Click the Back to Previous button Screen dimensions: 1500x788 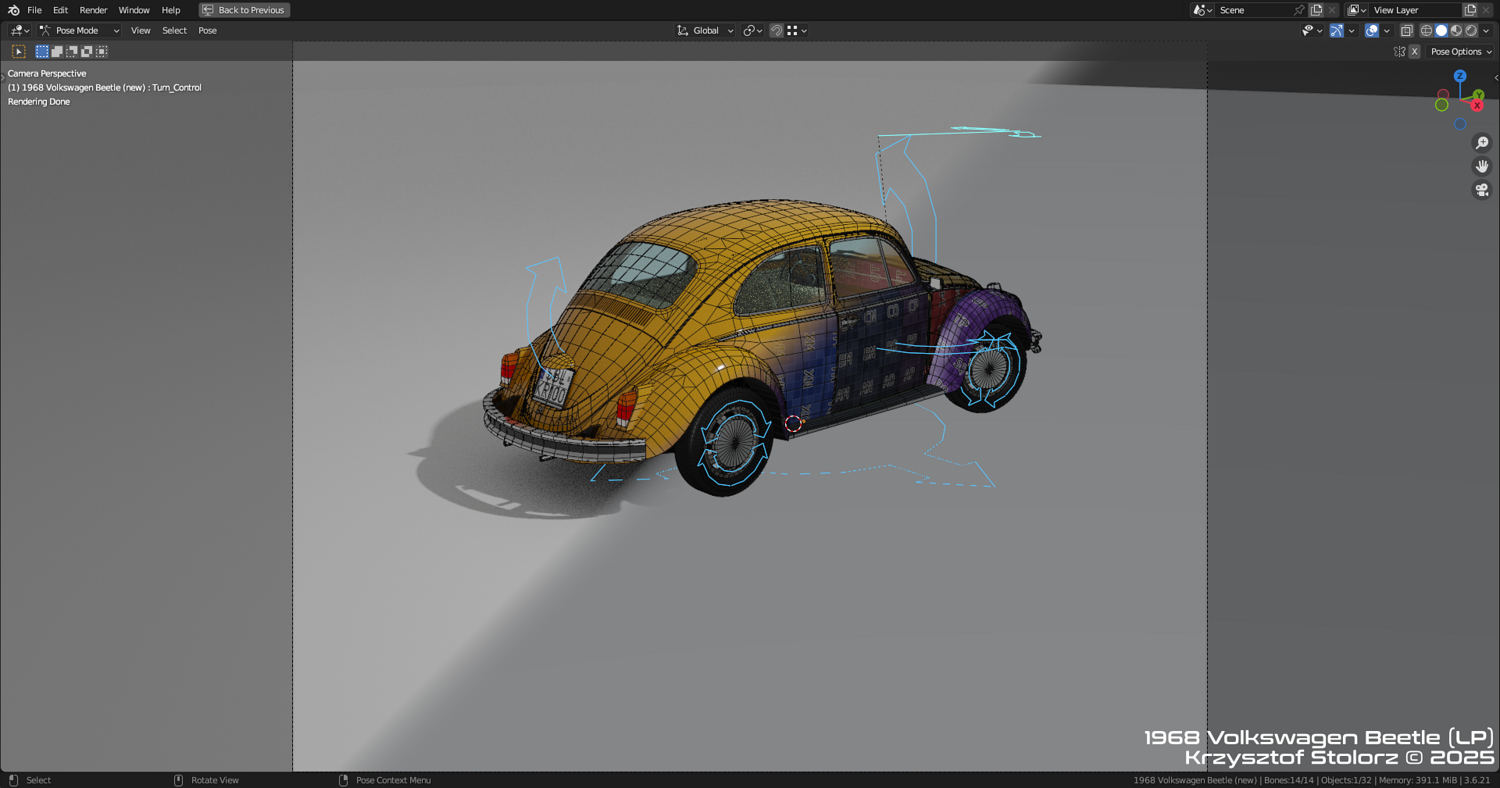244,10
